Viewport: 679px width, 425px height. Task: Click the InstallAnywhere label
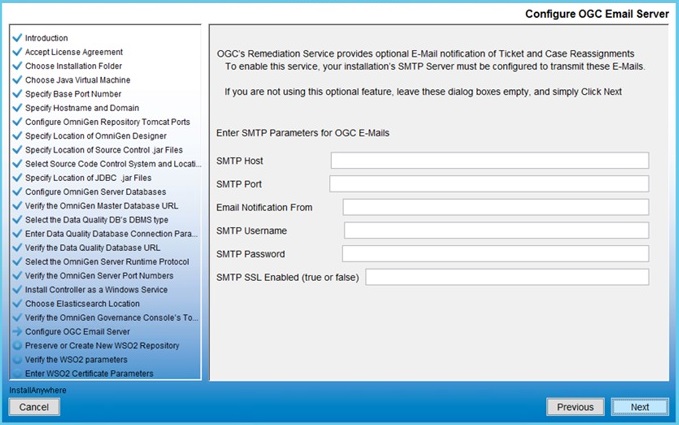[x=38, y=390]
